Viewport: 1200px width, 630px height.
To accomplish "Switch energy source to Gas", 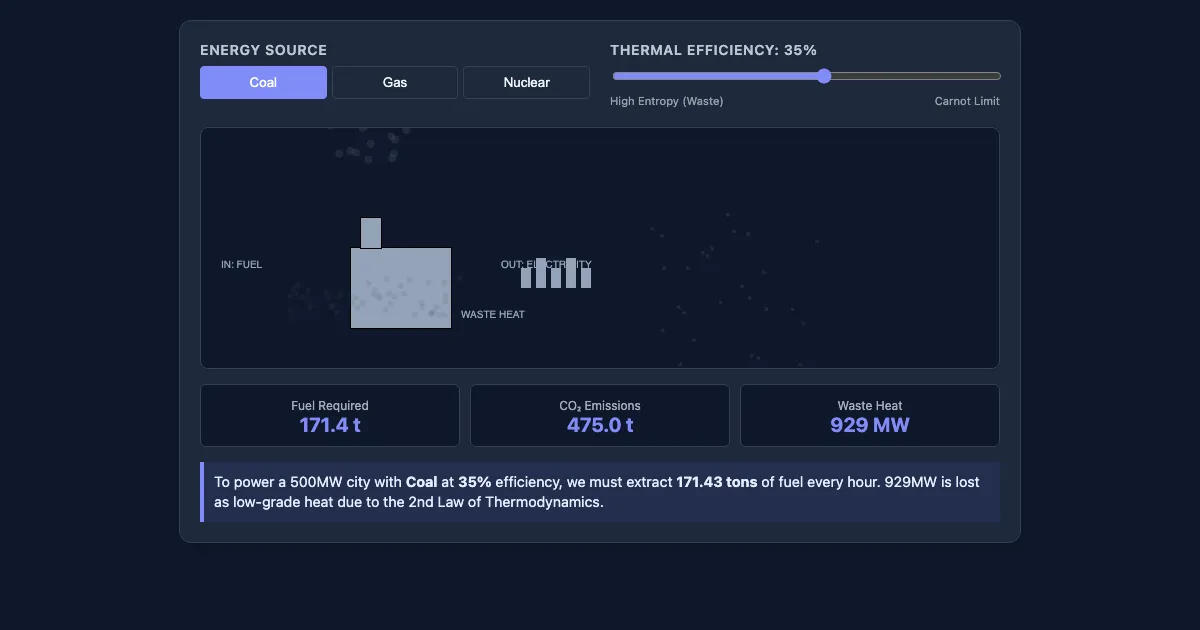I will [395, 82].
